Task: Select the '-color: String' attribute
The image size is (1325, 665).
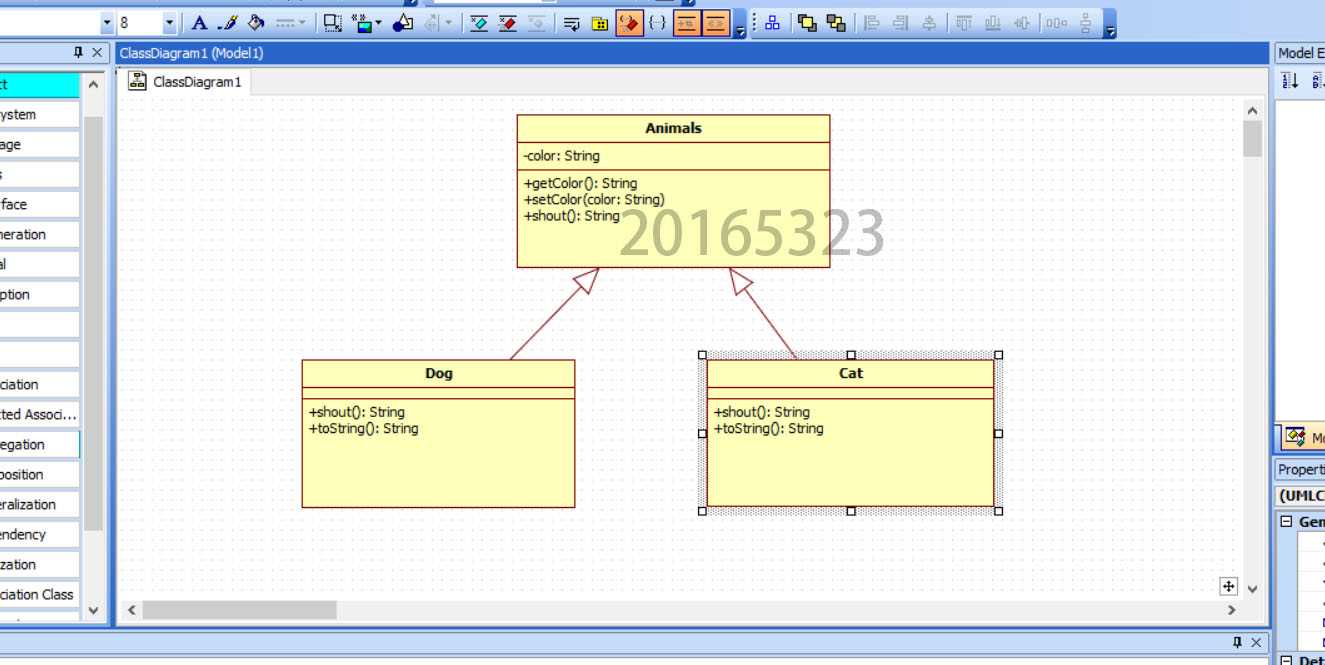Action: click(561, 156)
